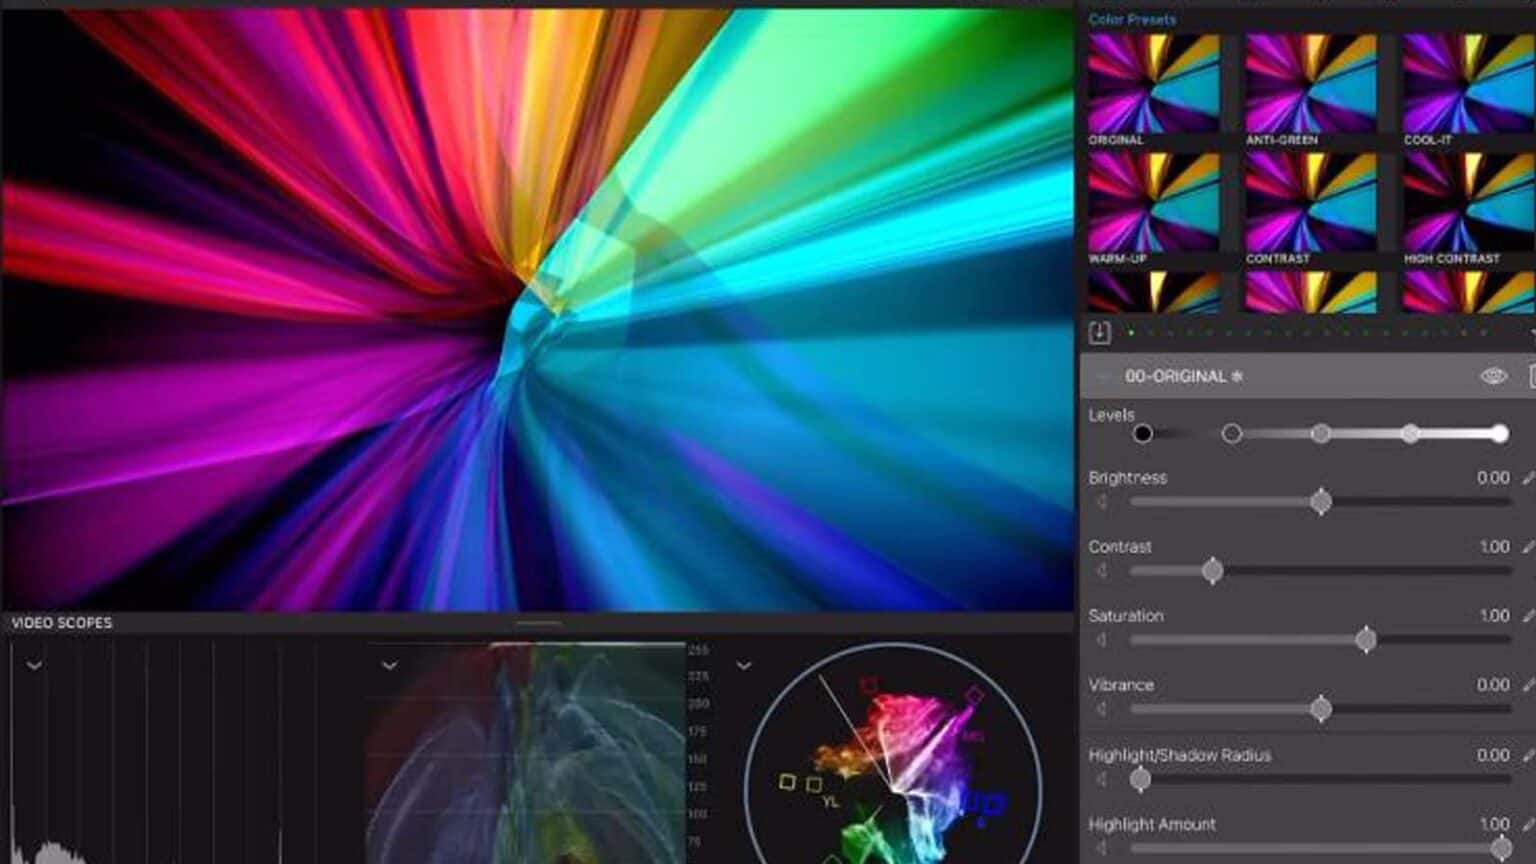
Task: Apply the WARM-UP color preset thumbnail
Action: tap(1154, 202)
